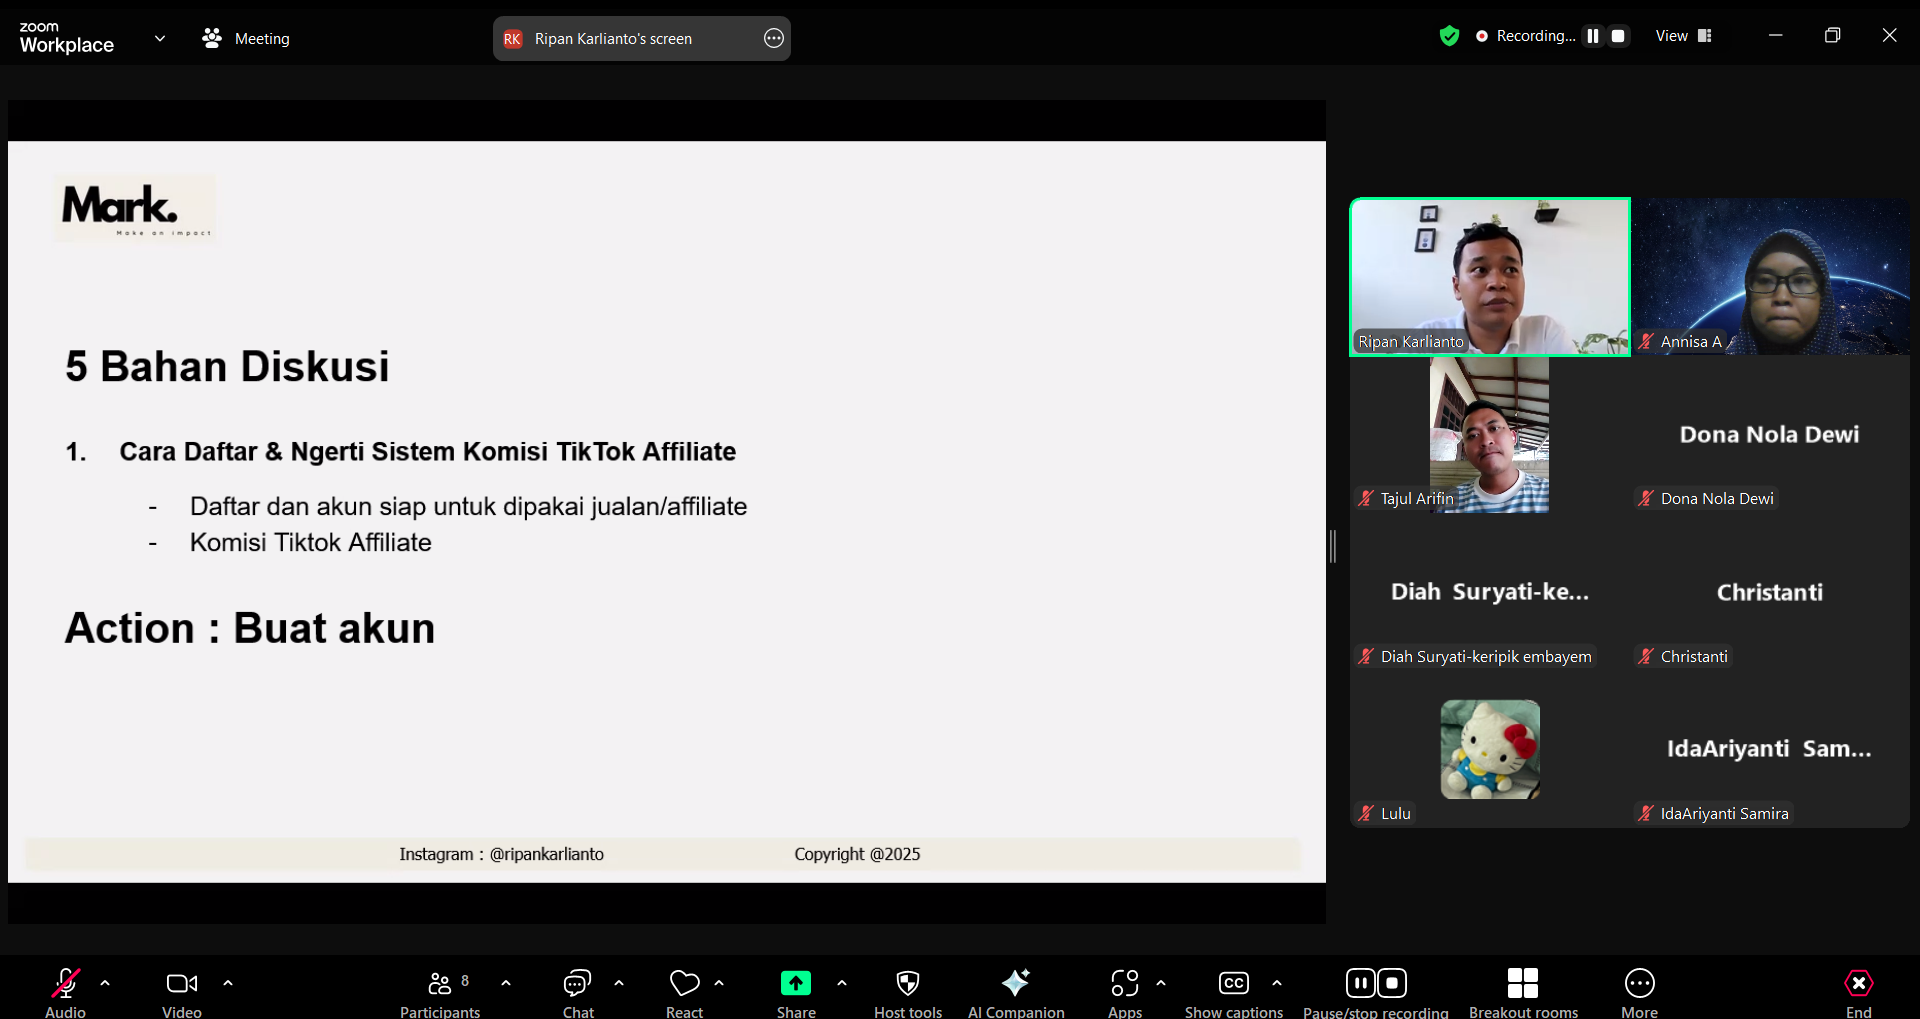Expand the captions options caret
1920x1019 pixels.
pos(1277,984)
